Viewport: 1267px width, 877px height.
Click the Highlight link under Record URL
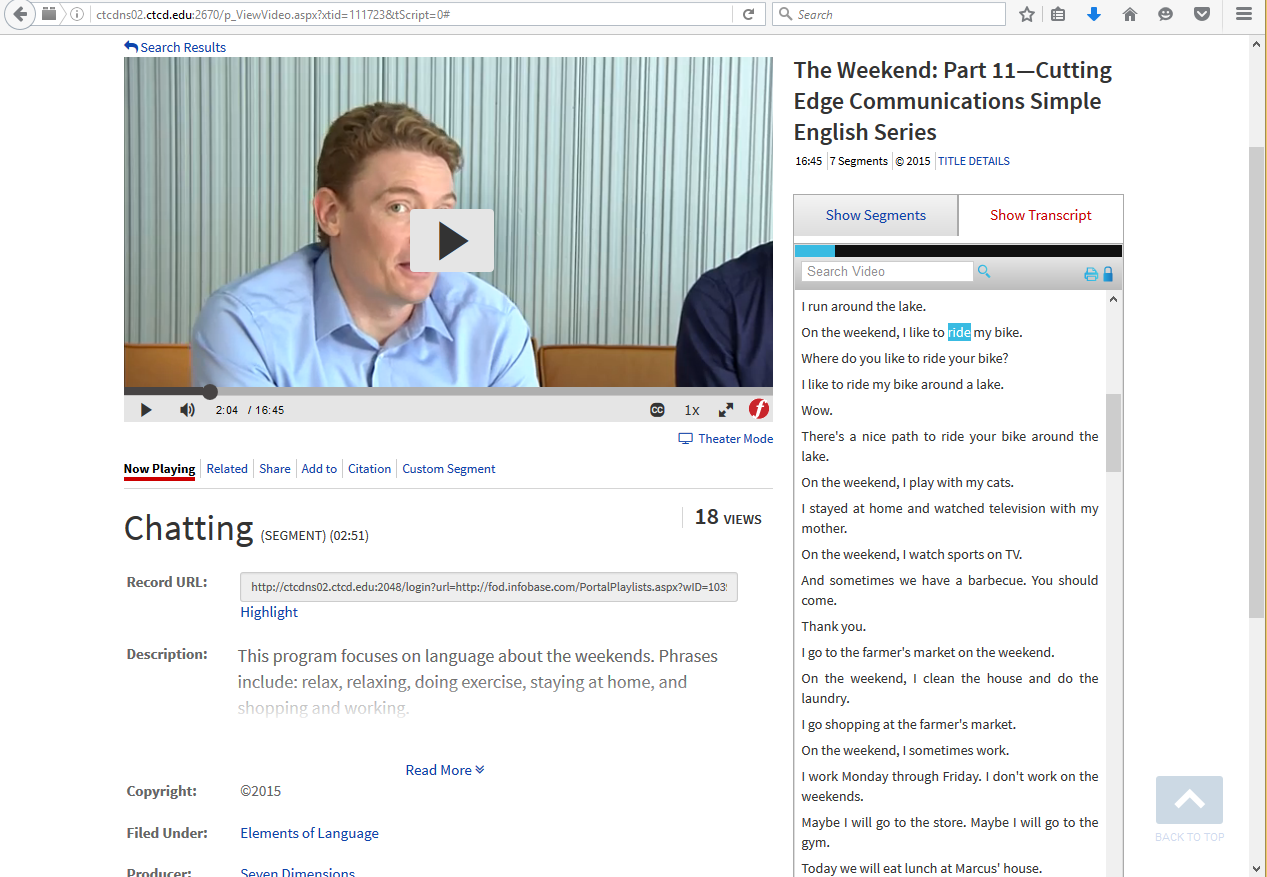[269, 612]
